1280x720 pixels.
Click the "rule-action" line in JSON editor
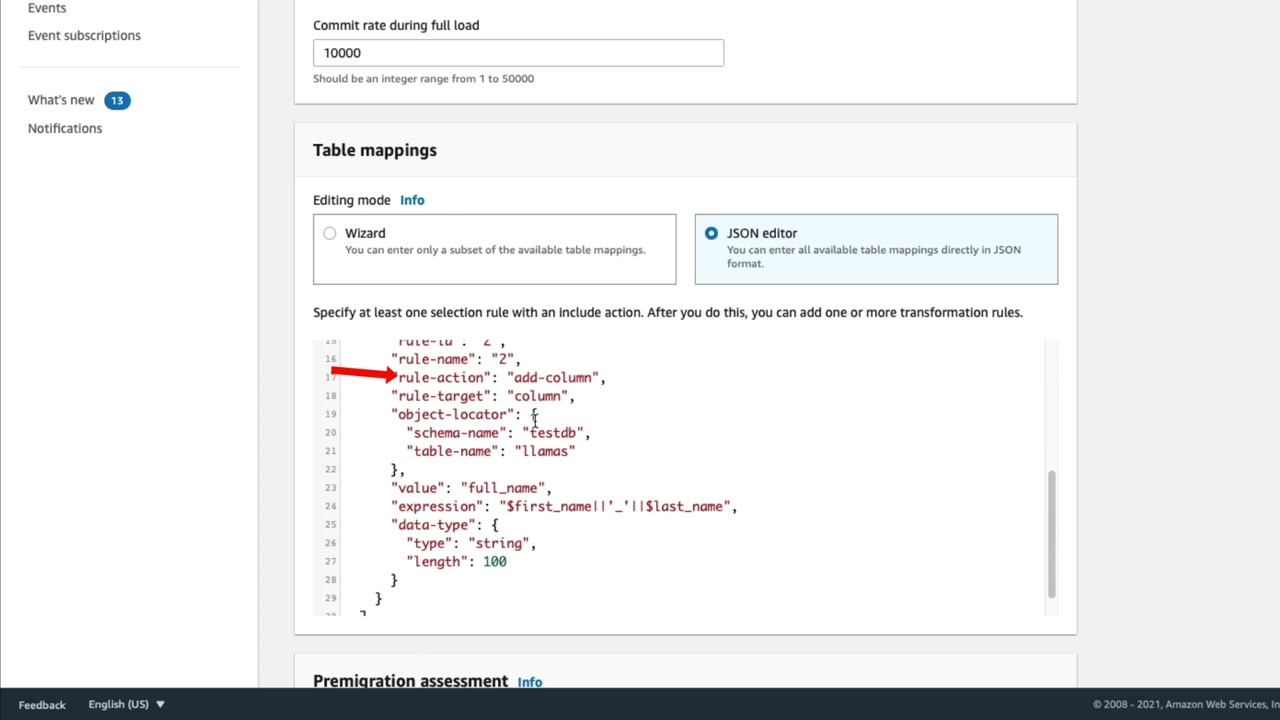click(501, 377)
